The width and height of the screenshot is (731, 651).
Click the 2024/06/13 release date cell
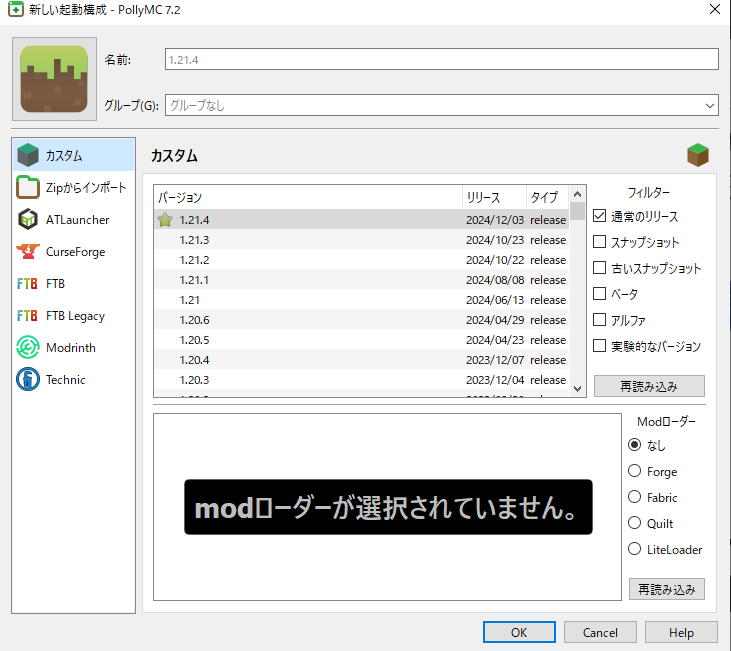coord(495,300)
